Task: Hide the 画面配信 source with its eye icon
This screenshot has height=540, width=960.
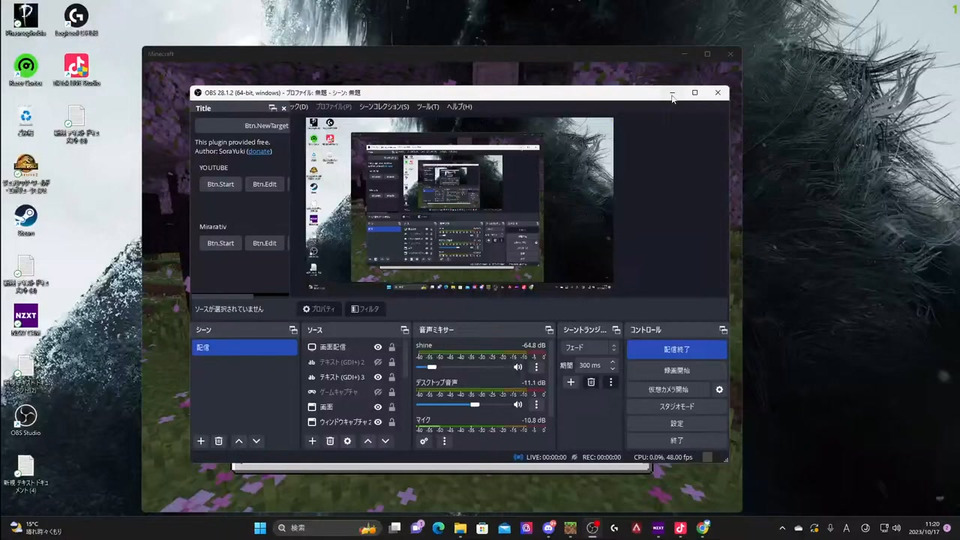Action: pos(378,347)
